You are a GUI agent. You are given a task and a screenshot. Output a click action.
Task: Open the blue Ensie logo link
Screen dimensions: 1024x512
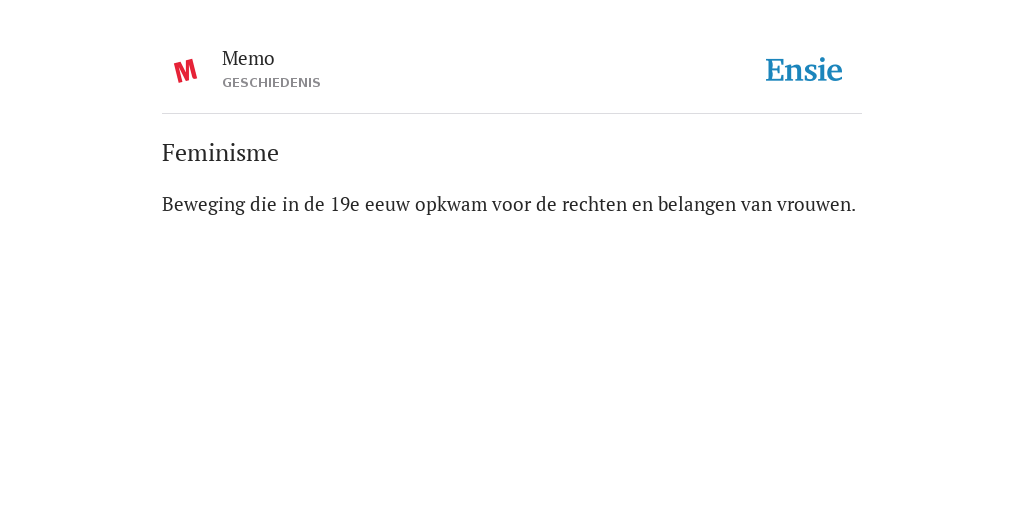pos(803,70)
